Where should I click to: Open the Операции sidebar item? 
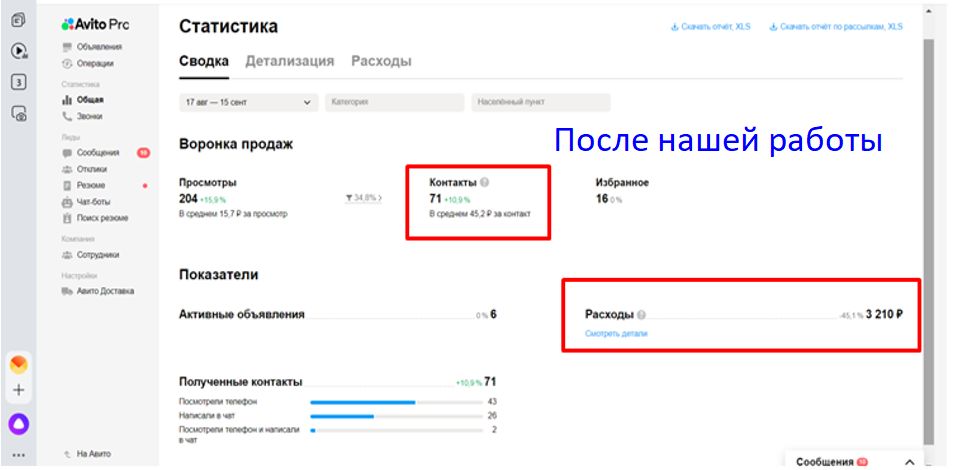click(88, 63)
